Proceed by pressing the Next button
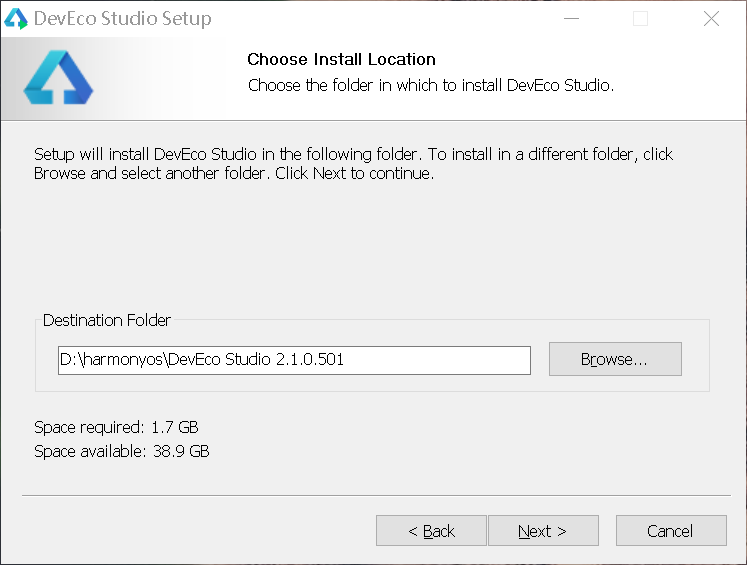 543,531
